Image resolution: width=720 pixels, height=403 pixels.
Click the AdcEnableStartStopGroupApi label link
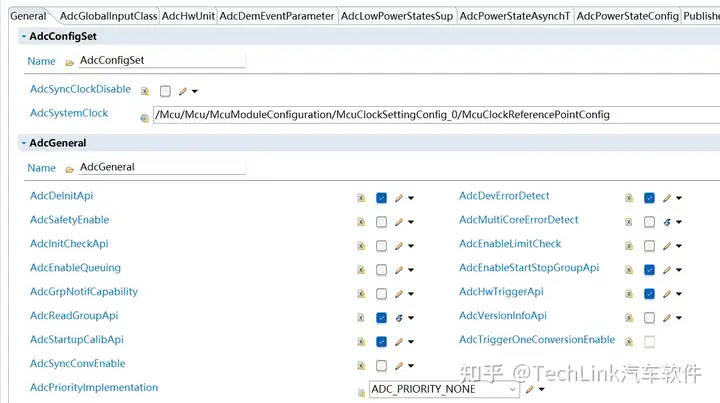tap(528, 268)
